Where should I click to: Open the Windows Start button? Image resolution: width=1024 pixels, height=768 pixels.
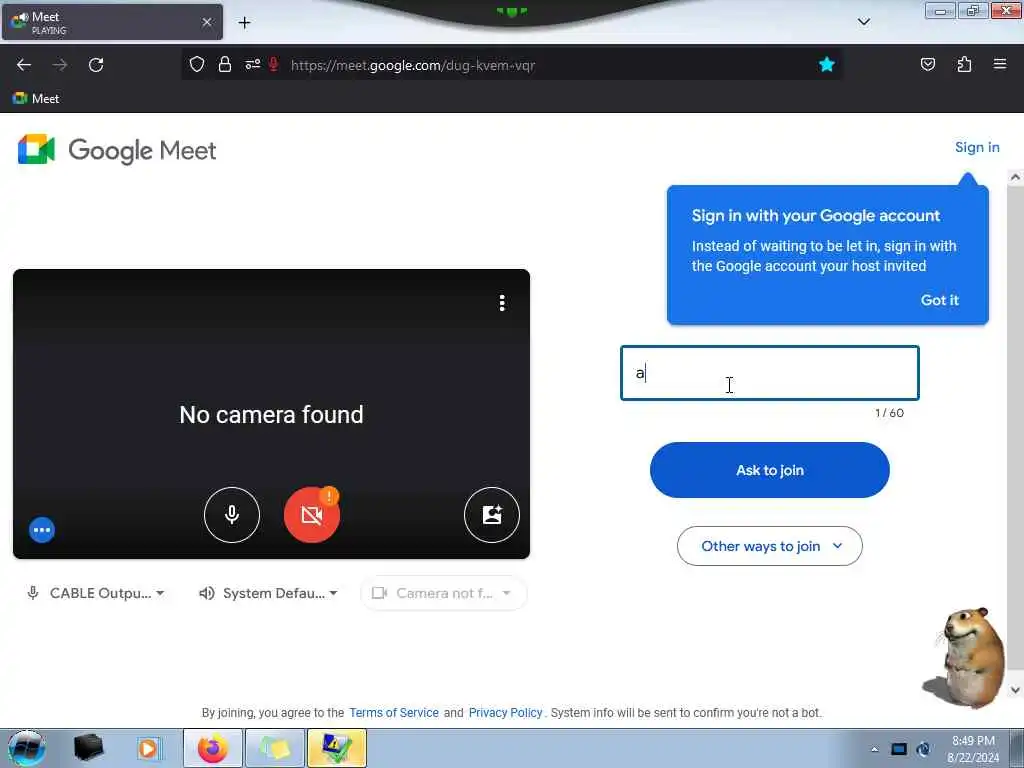coord(26,748)
